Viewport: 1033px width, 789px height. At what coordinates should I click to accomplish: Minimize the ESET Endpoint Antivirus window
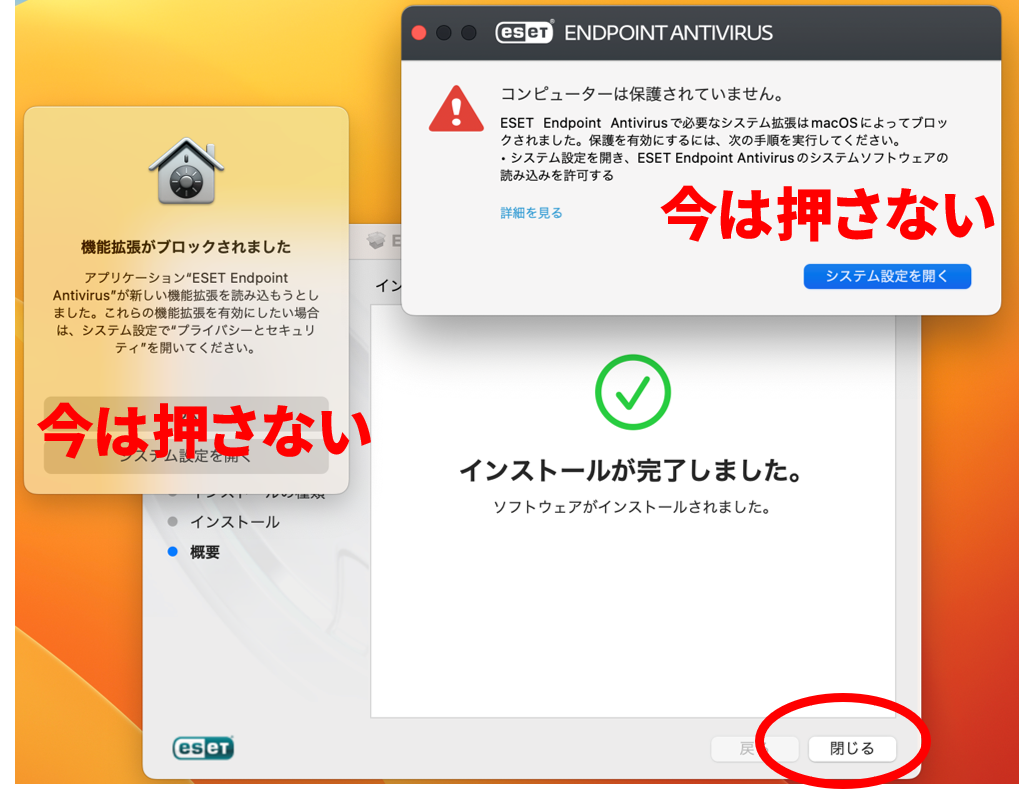pos(444,33)
